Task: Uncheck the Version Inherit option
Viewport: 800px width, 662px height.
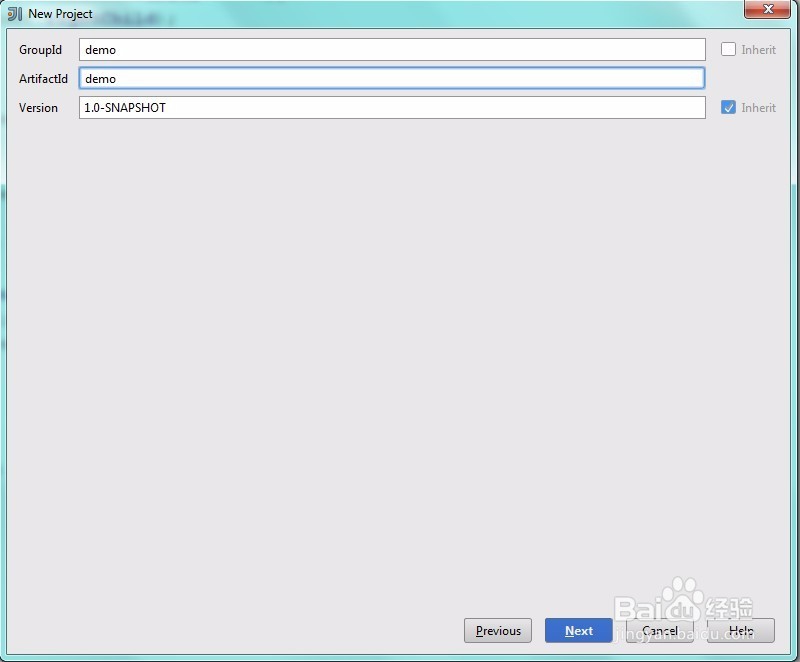Action: (728, 108)
